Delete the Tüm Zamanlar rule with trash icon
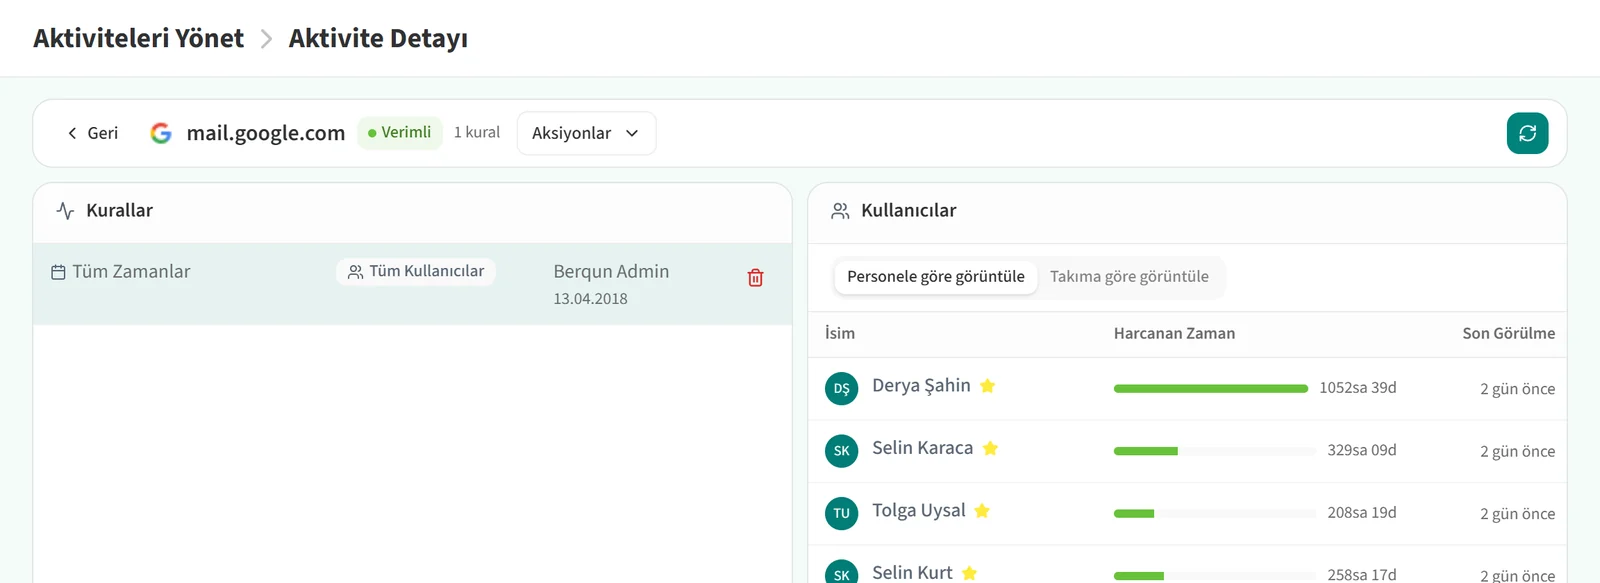Viewport: 1600px width, 583px height. click(x=756, y=278)
